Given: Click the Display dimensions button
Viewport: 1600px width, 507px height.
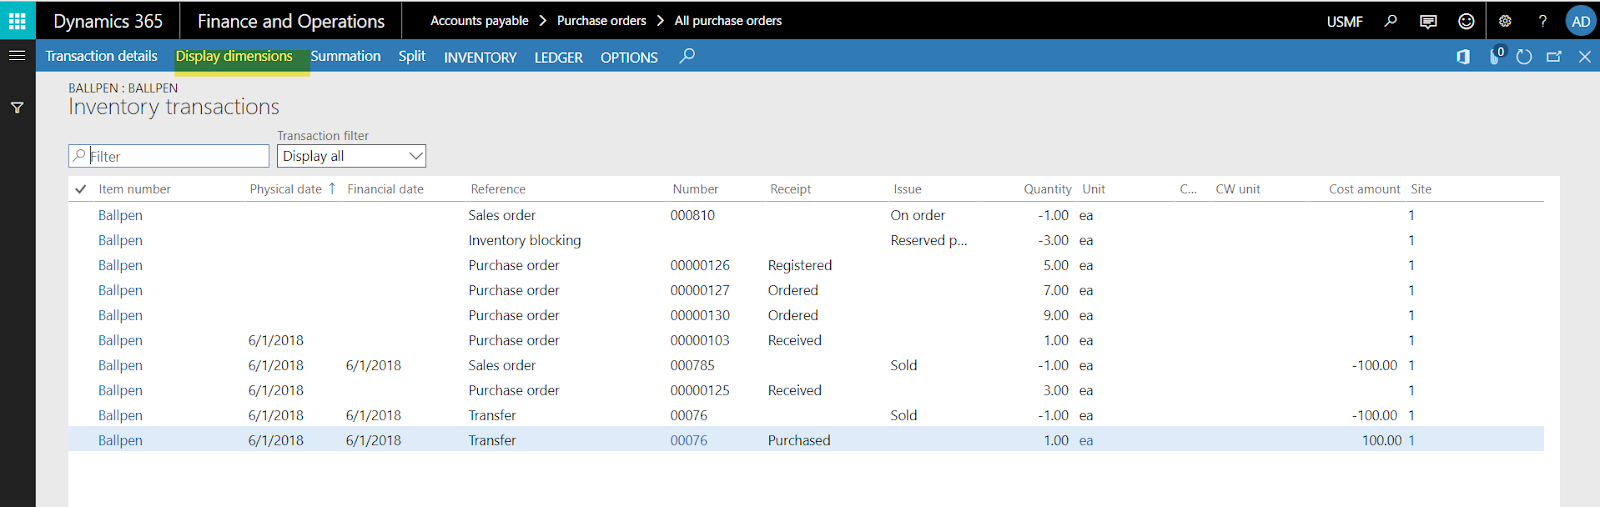Looking at the screenshot, I should (234, 56).
